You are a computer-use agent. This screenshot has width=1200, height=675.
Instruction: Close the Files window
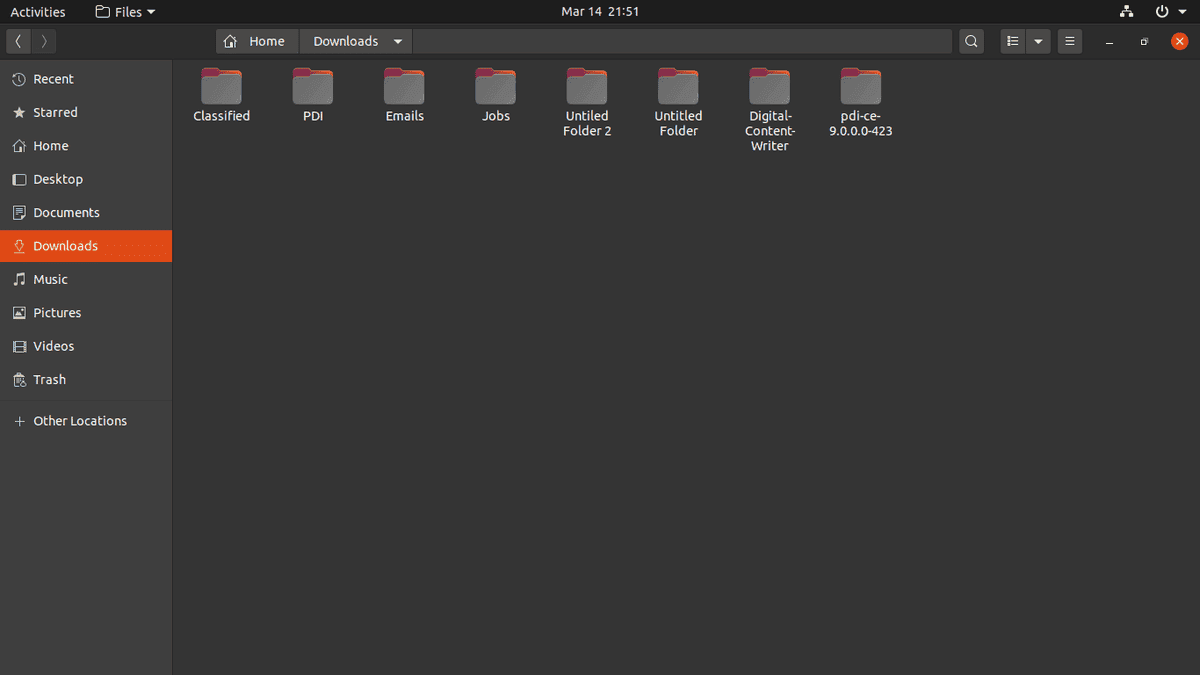click(1179, 41)
